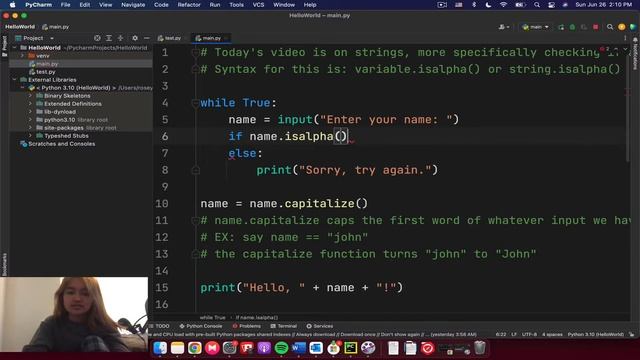
Task: Collapse the Python 3.10 (HelloWorld) node
Action: pyautogui.click(x=22, y=88)
